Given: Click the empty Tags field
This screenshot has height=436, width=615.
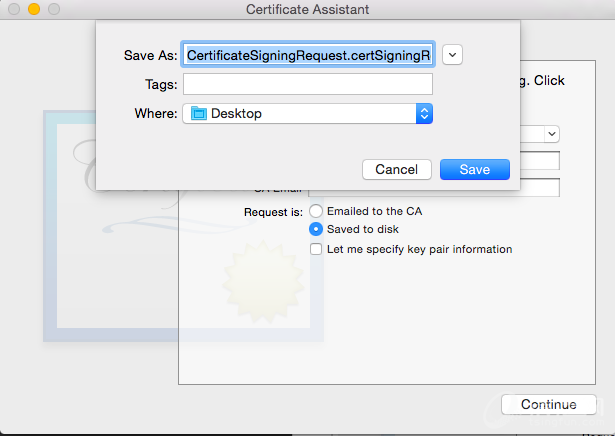Looking at the screenshot, I should 308,84.
